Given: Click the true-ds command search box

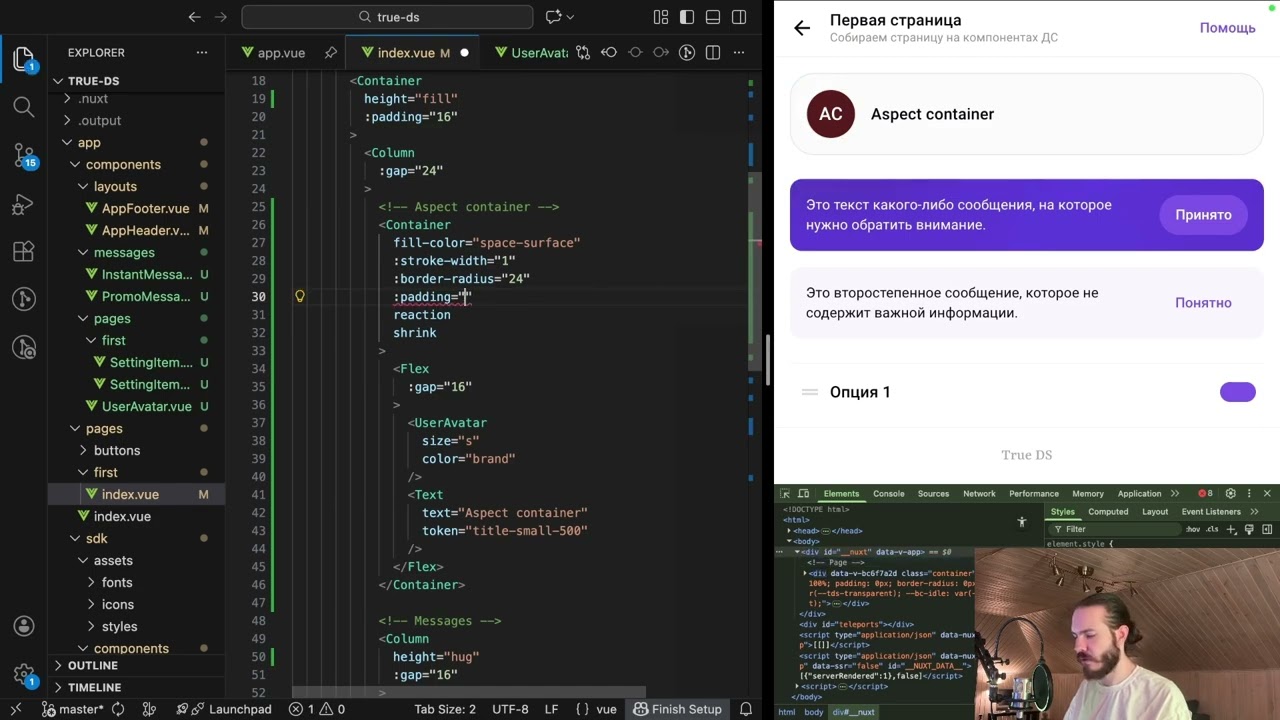Looking at the screenshot, I should click(387, 17).
